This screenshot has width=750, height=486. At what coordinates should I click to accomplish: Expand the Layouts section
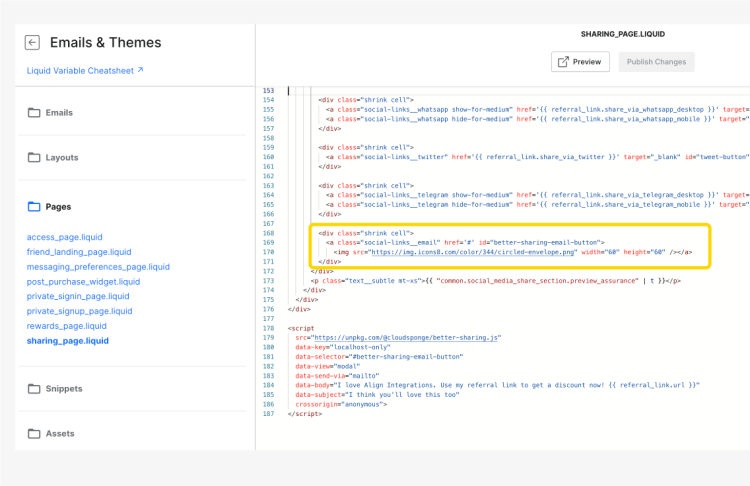point(62,157)
